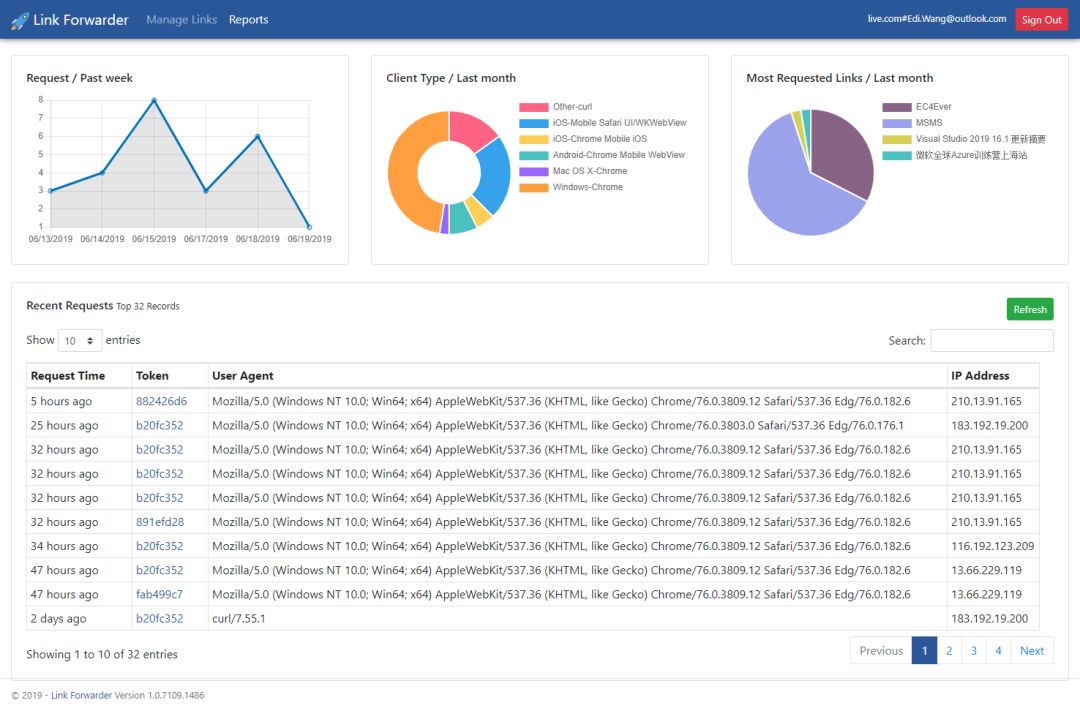The width and height of the screenshot is (1080, 711).
Task: Toggle MSMS legend swatch
Action: (x=897, y=123)
